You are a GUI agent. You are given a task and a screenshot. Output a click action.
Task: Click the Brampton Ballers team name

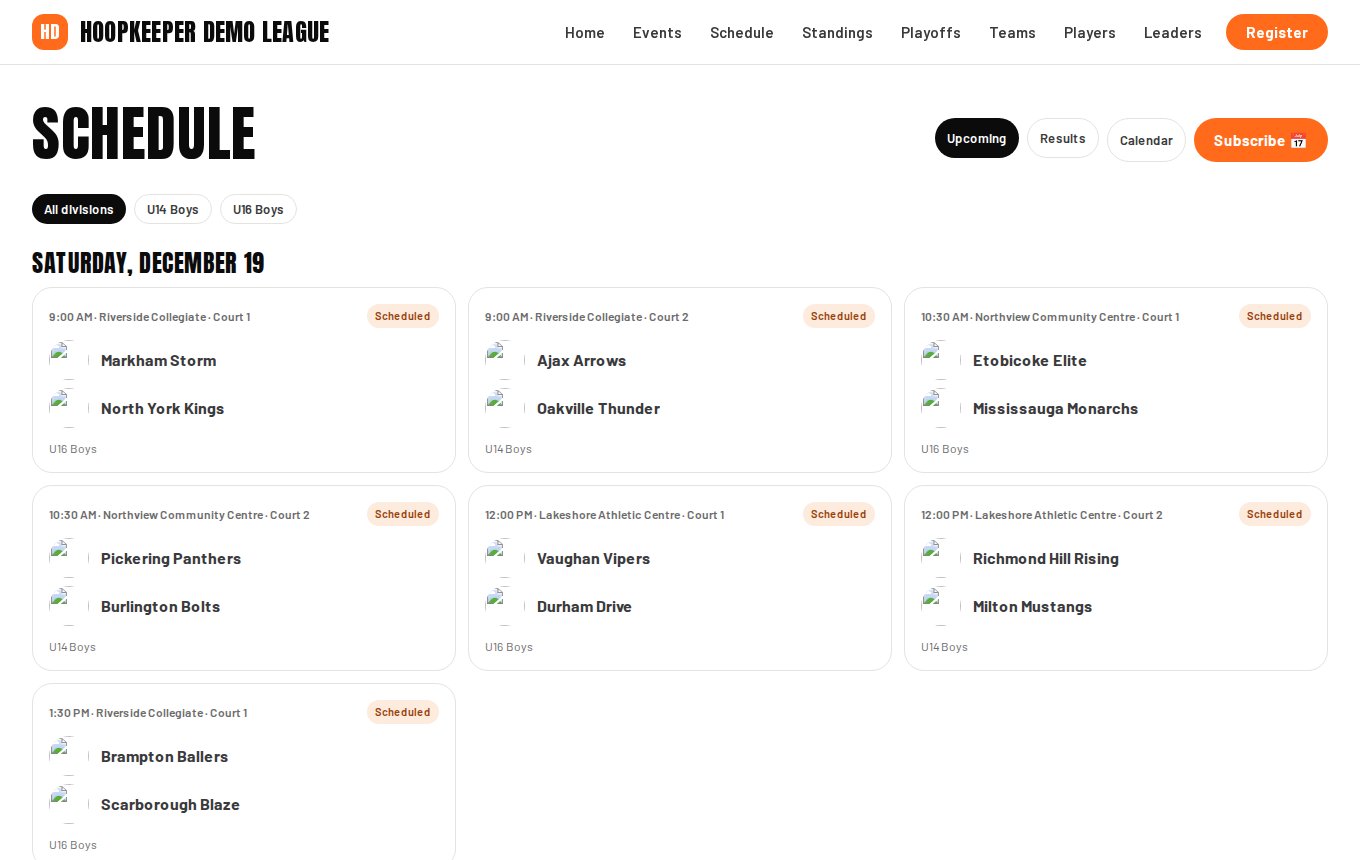164,756
